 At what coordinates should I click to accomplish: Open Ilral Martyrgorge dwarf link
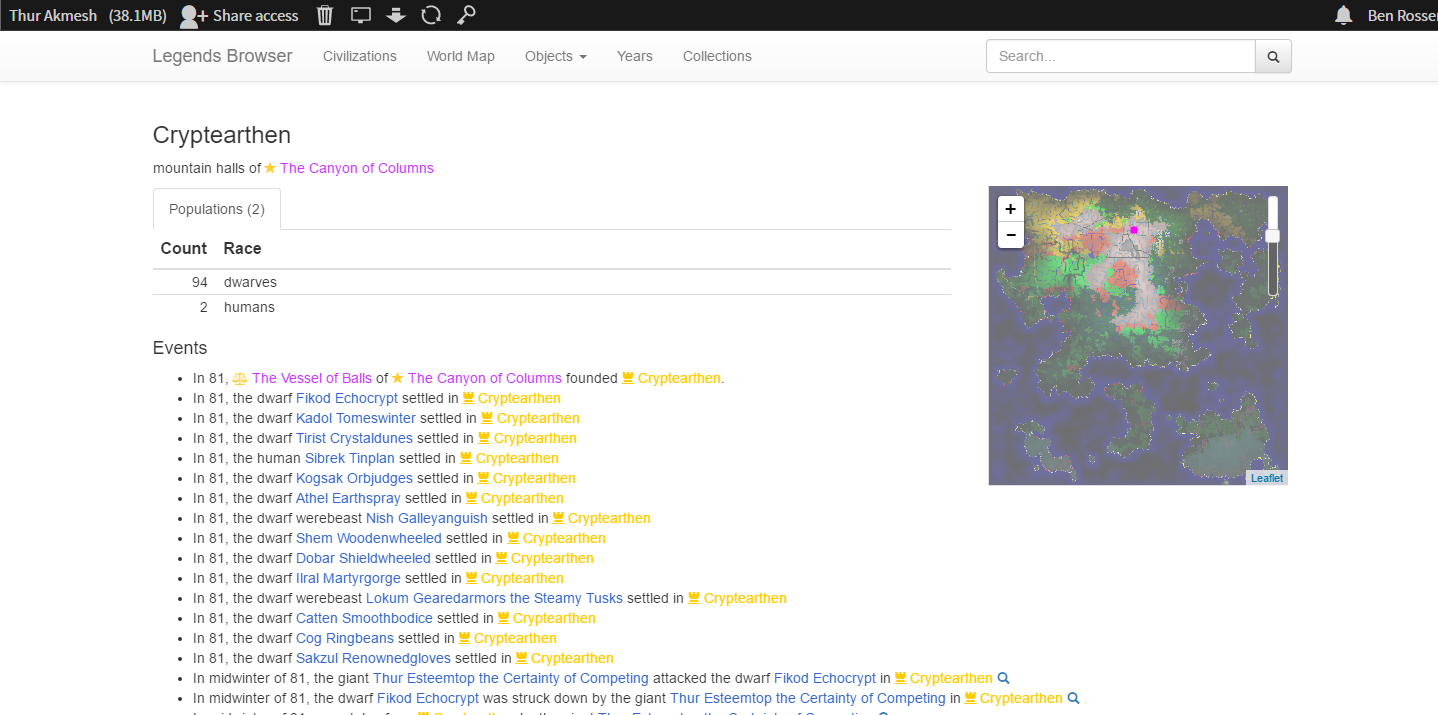coord(348,578)
